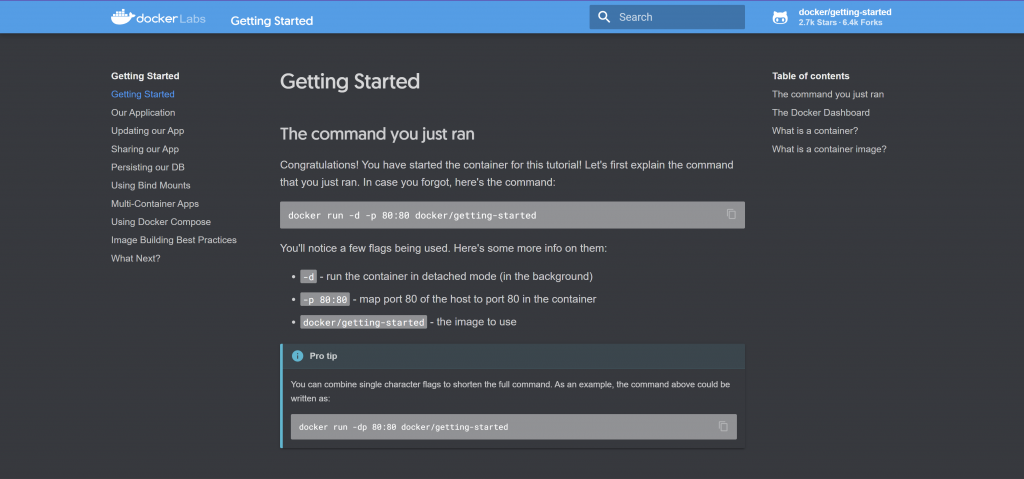This screenshot has height=479, width=1024.
Task: Copy the docker run -d -p command
Action: (x=731, y=214)
